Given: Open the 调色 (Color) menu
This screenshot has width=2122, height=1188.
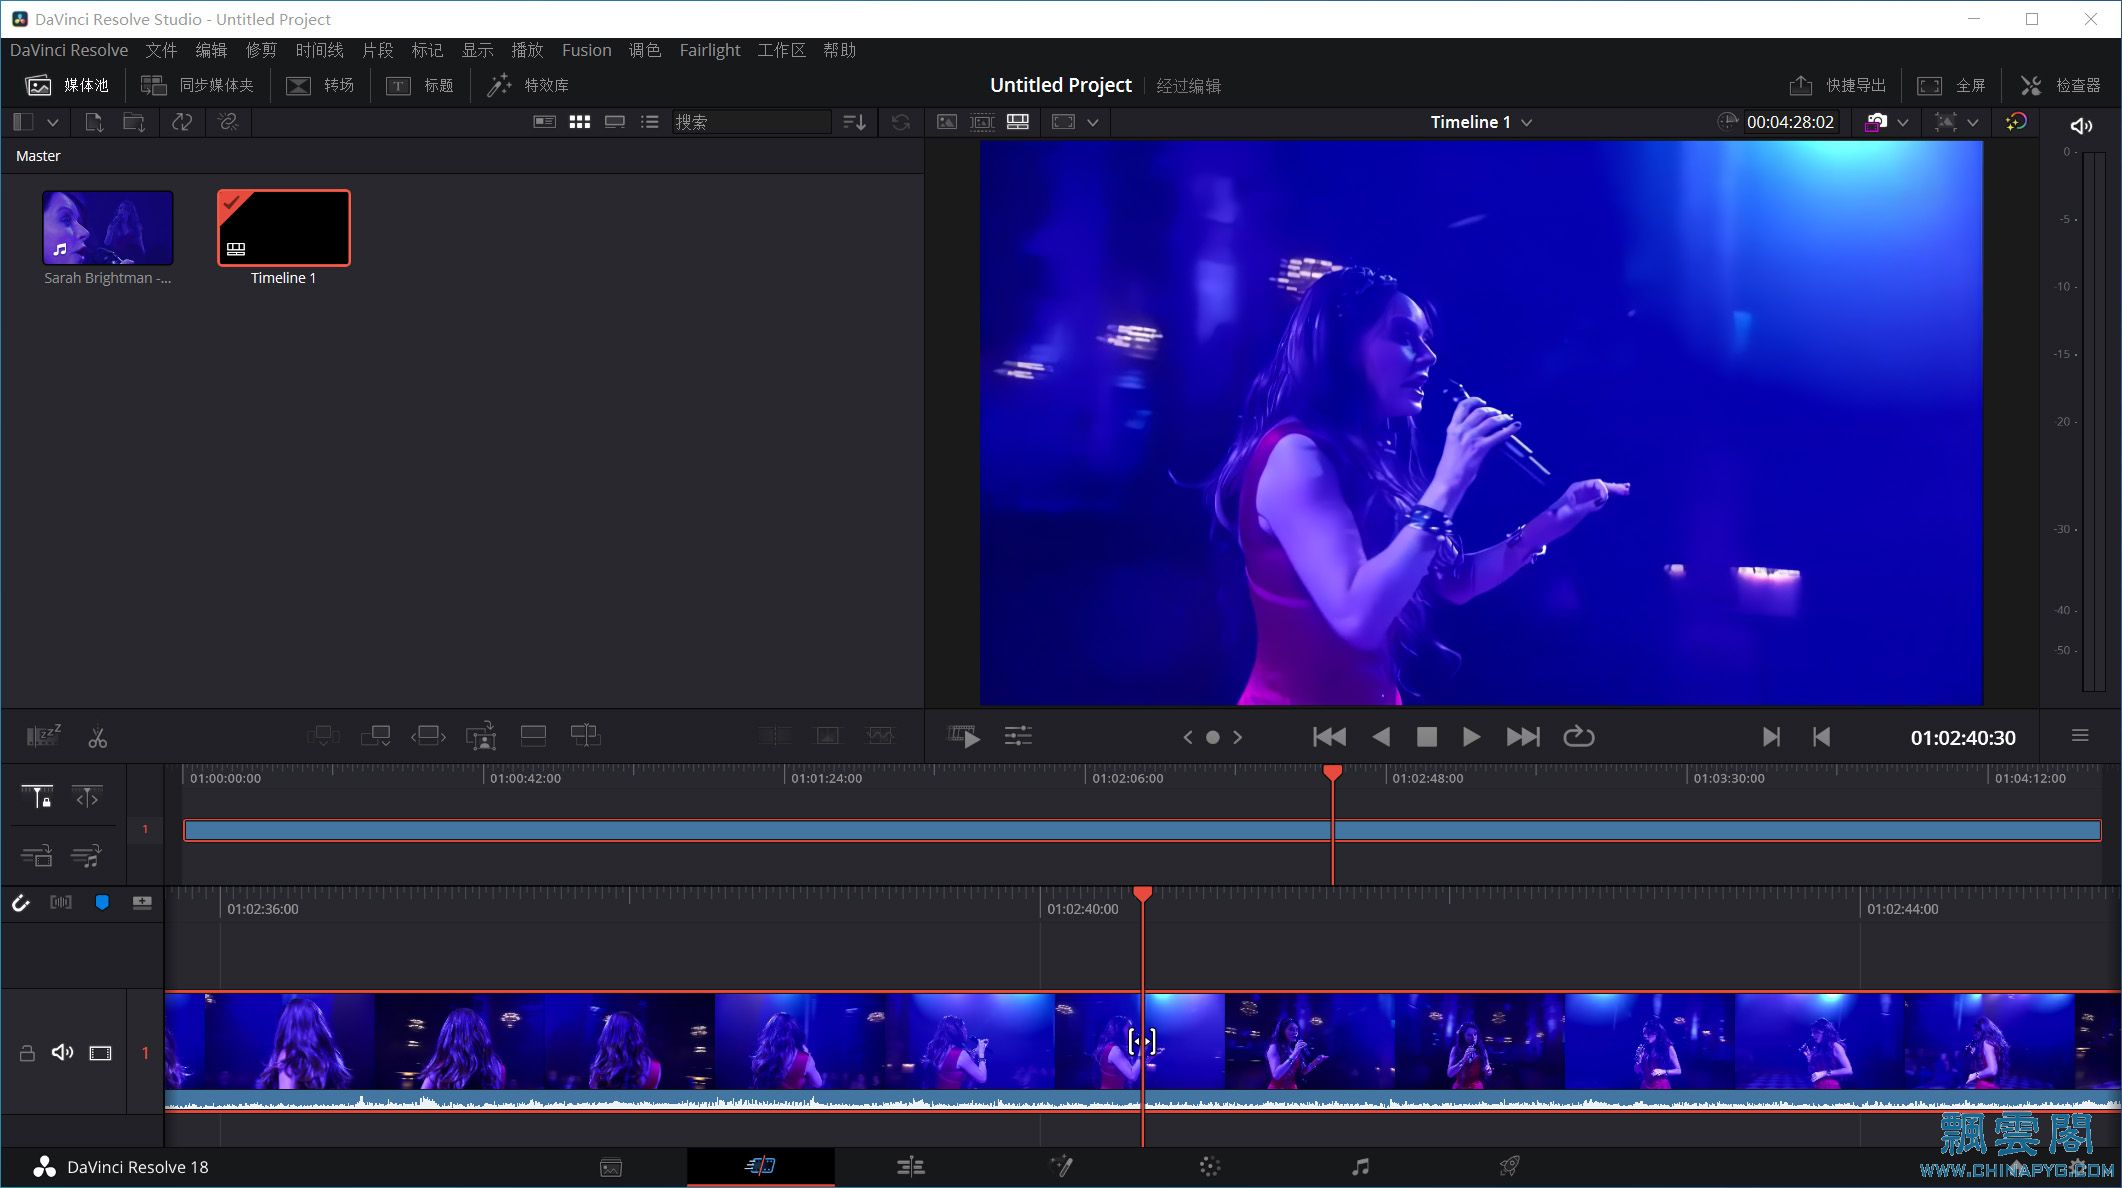Looking at the screenshot, I should 644,50.
